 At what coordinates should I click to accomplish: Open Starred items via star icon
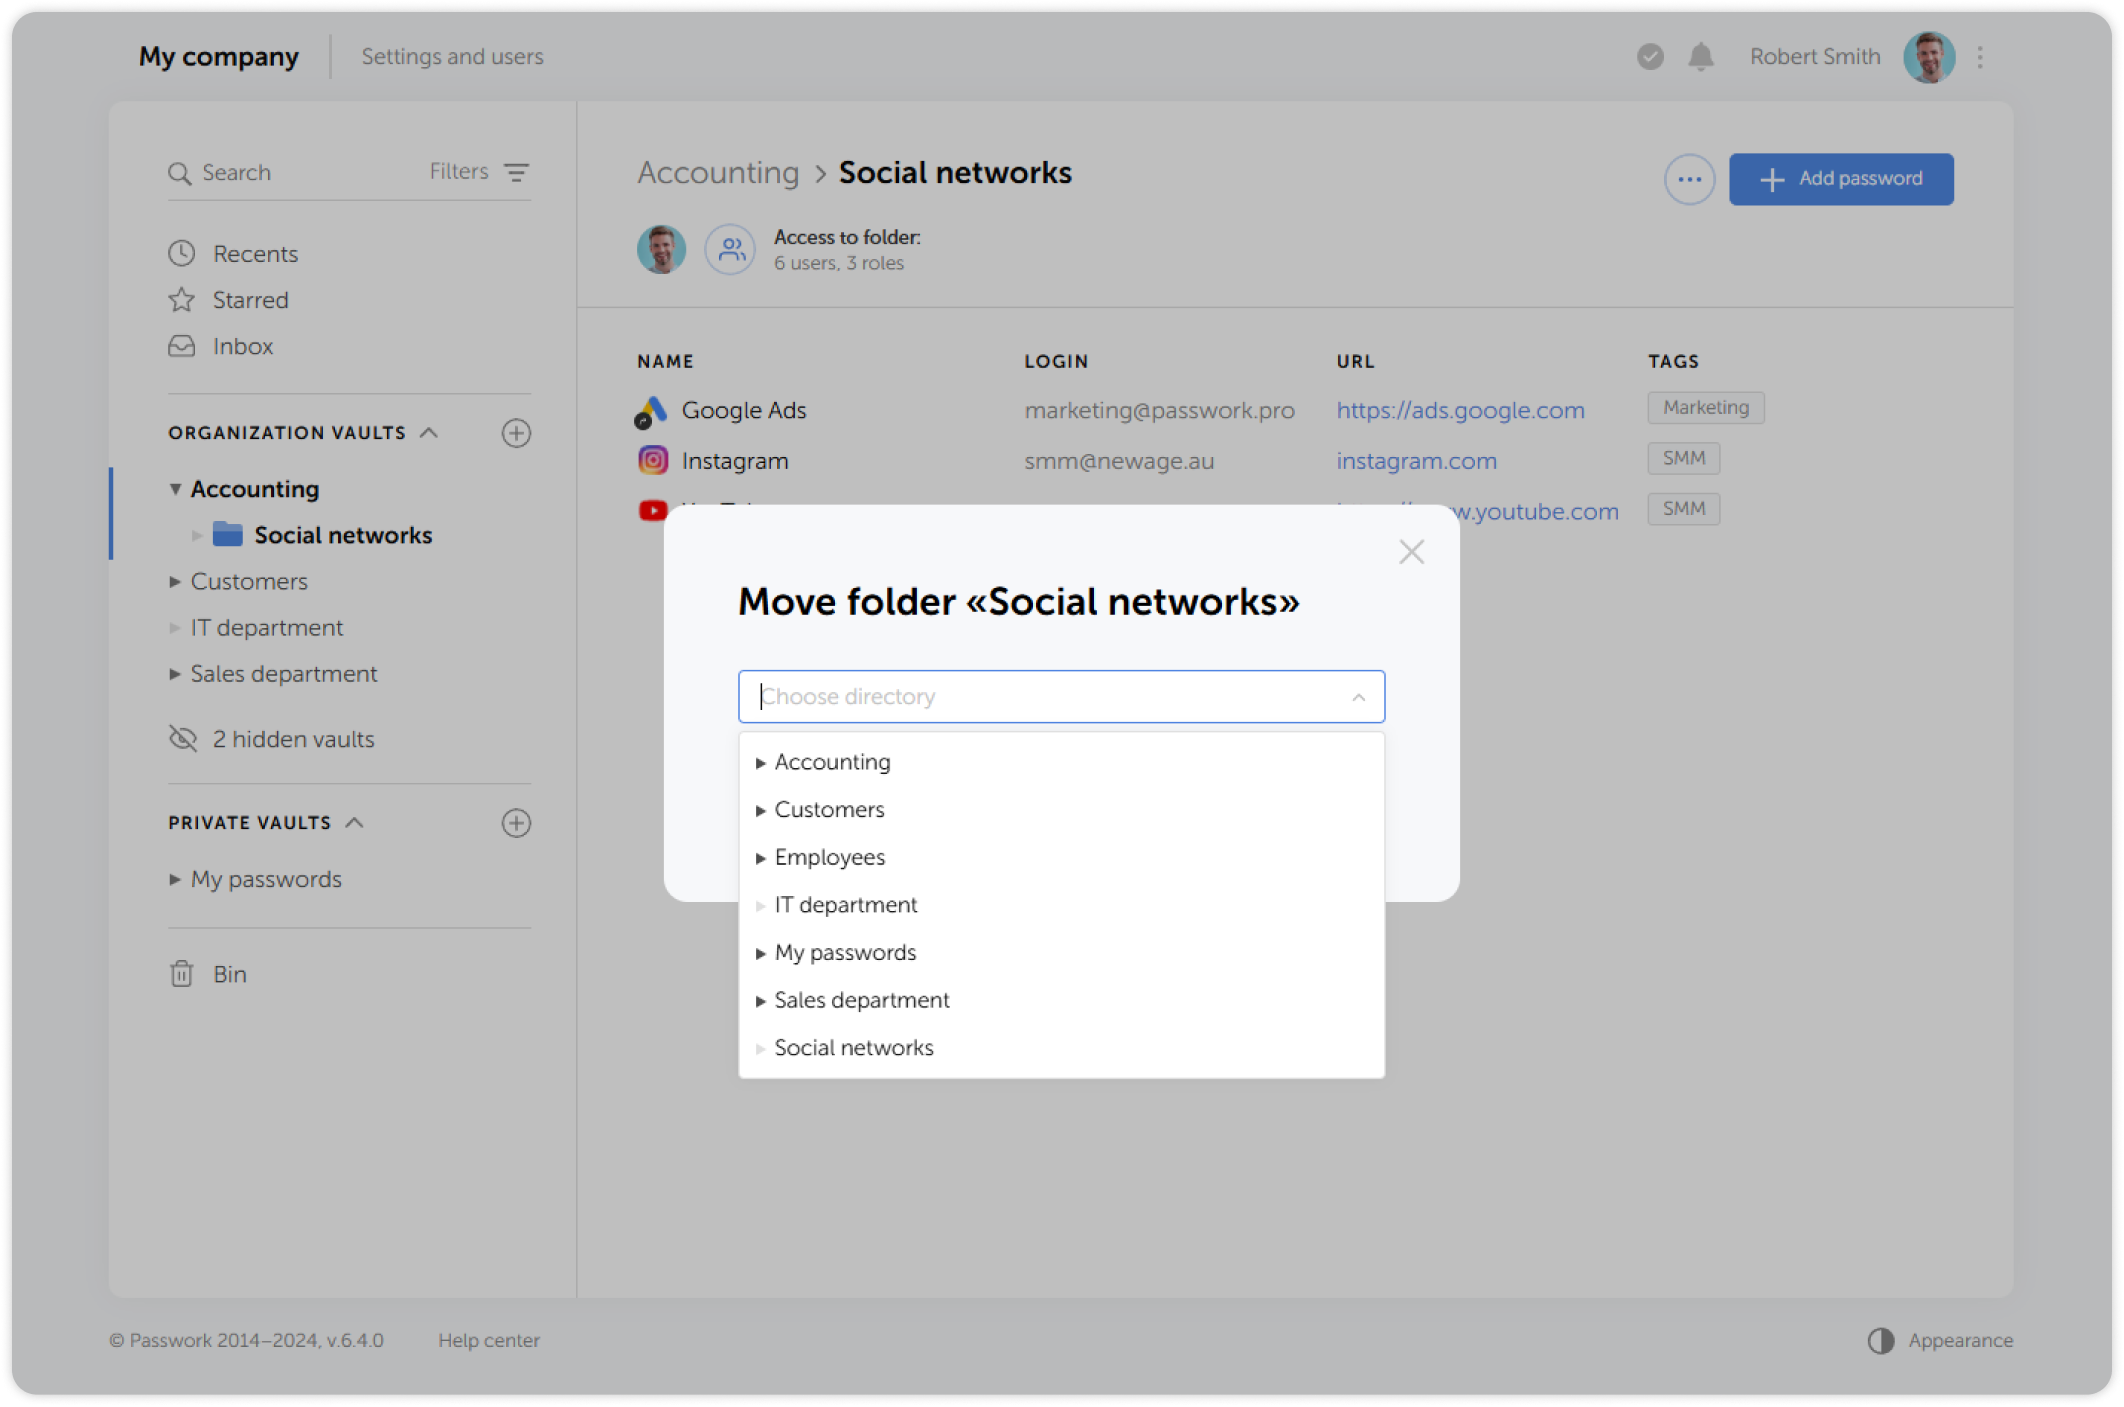click(x=181, y=299)
